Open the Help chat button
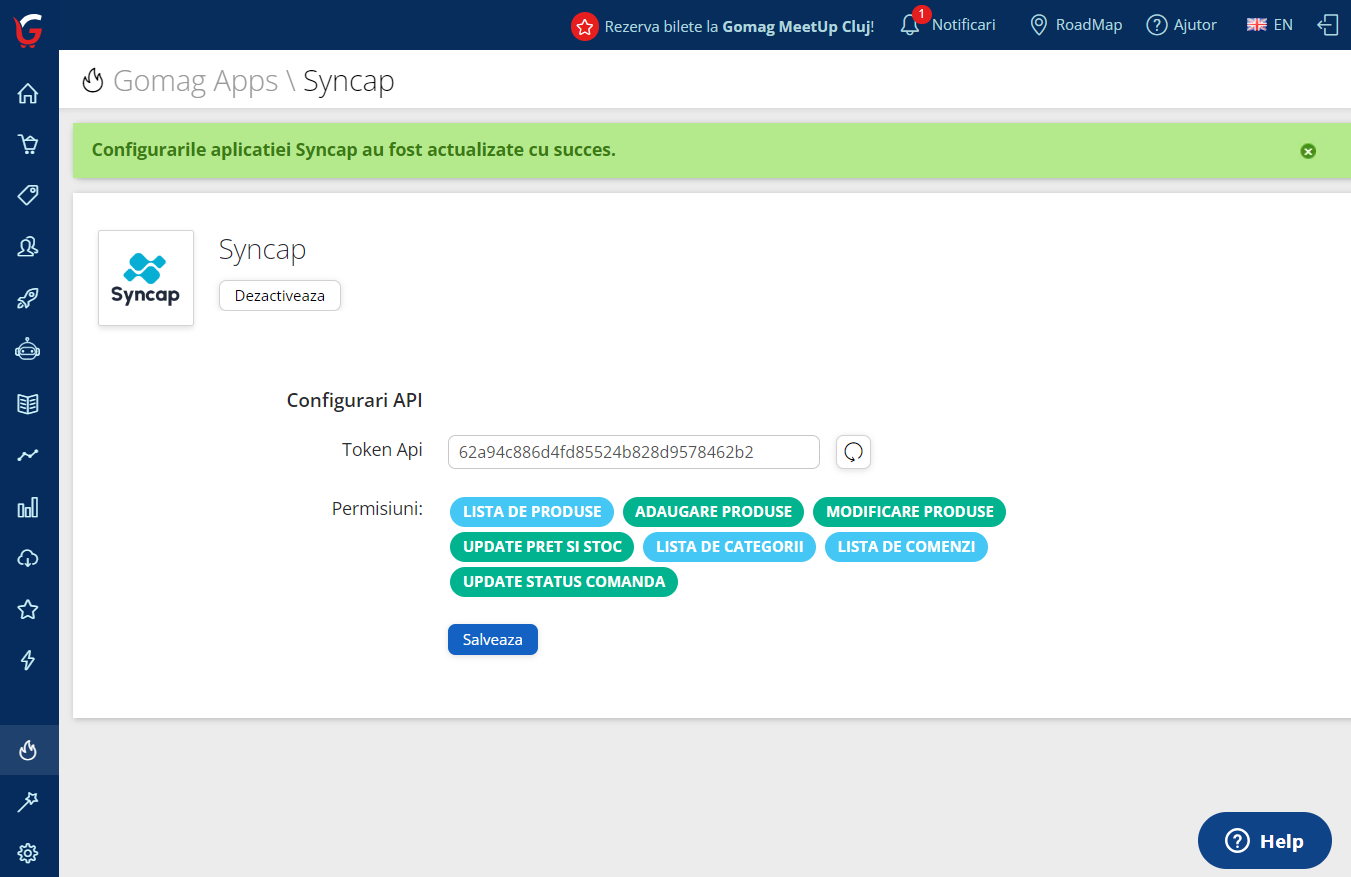The image size is (1351, 877). (x=1265, y=841)
